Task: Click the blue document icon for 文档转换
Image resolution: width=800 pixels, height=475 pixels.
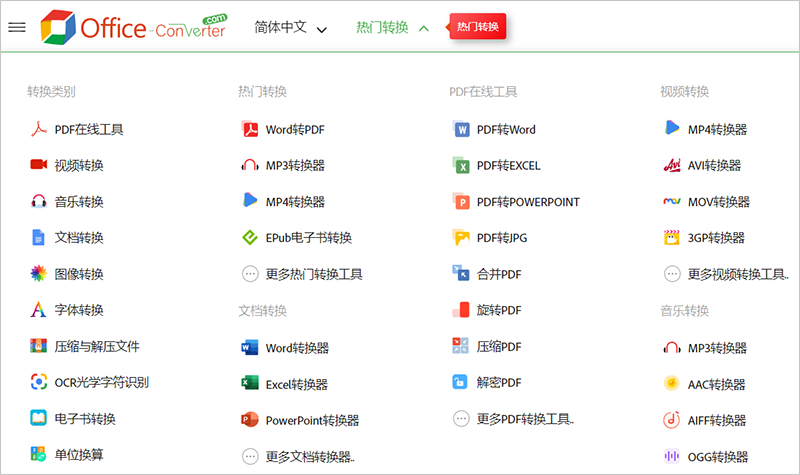Action: click(x=38, y=238)
